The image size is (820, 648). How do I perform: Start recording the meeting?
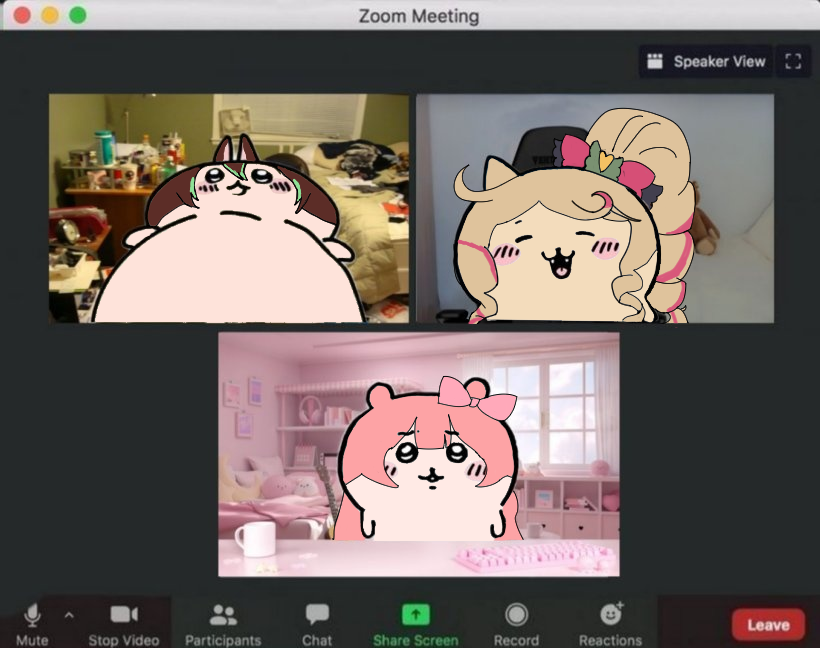[x=516, y=624]
